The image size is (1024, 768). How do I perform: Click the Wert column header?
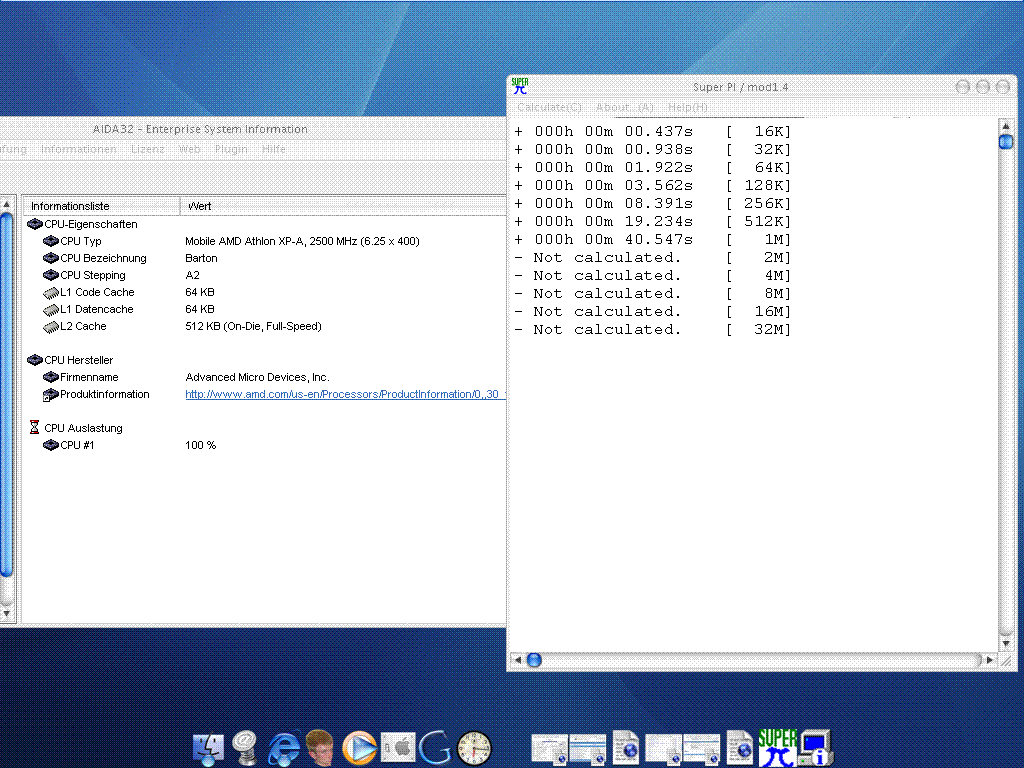pos(343,206)
